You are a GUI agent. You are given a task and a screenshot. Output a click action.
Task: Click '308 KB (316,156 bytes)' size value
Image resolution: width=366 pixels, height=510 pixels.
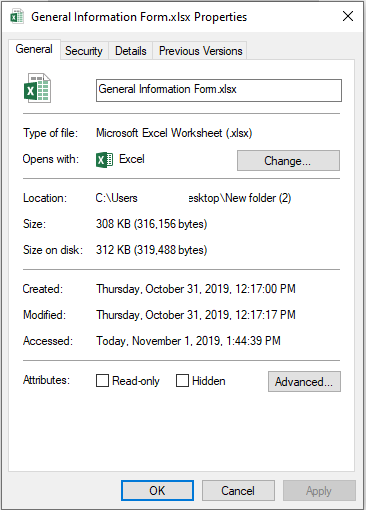(152, 224)
